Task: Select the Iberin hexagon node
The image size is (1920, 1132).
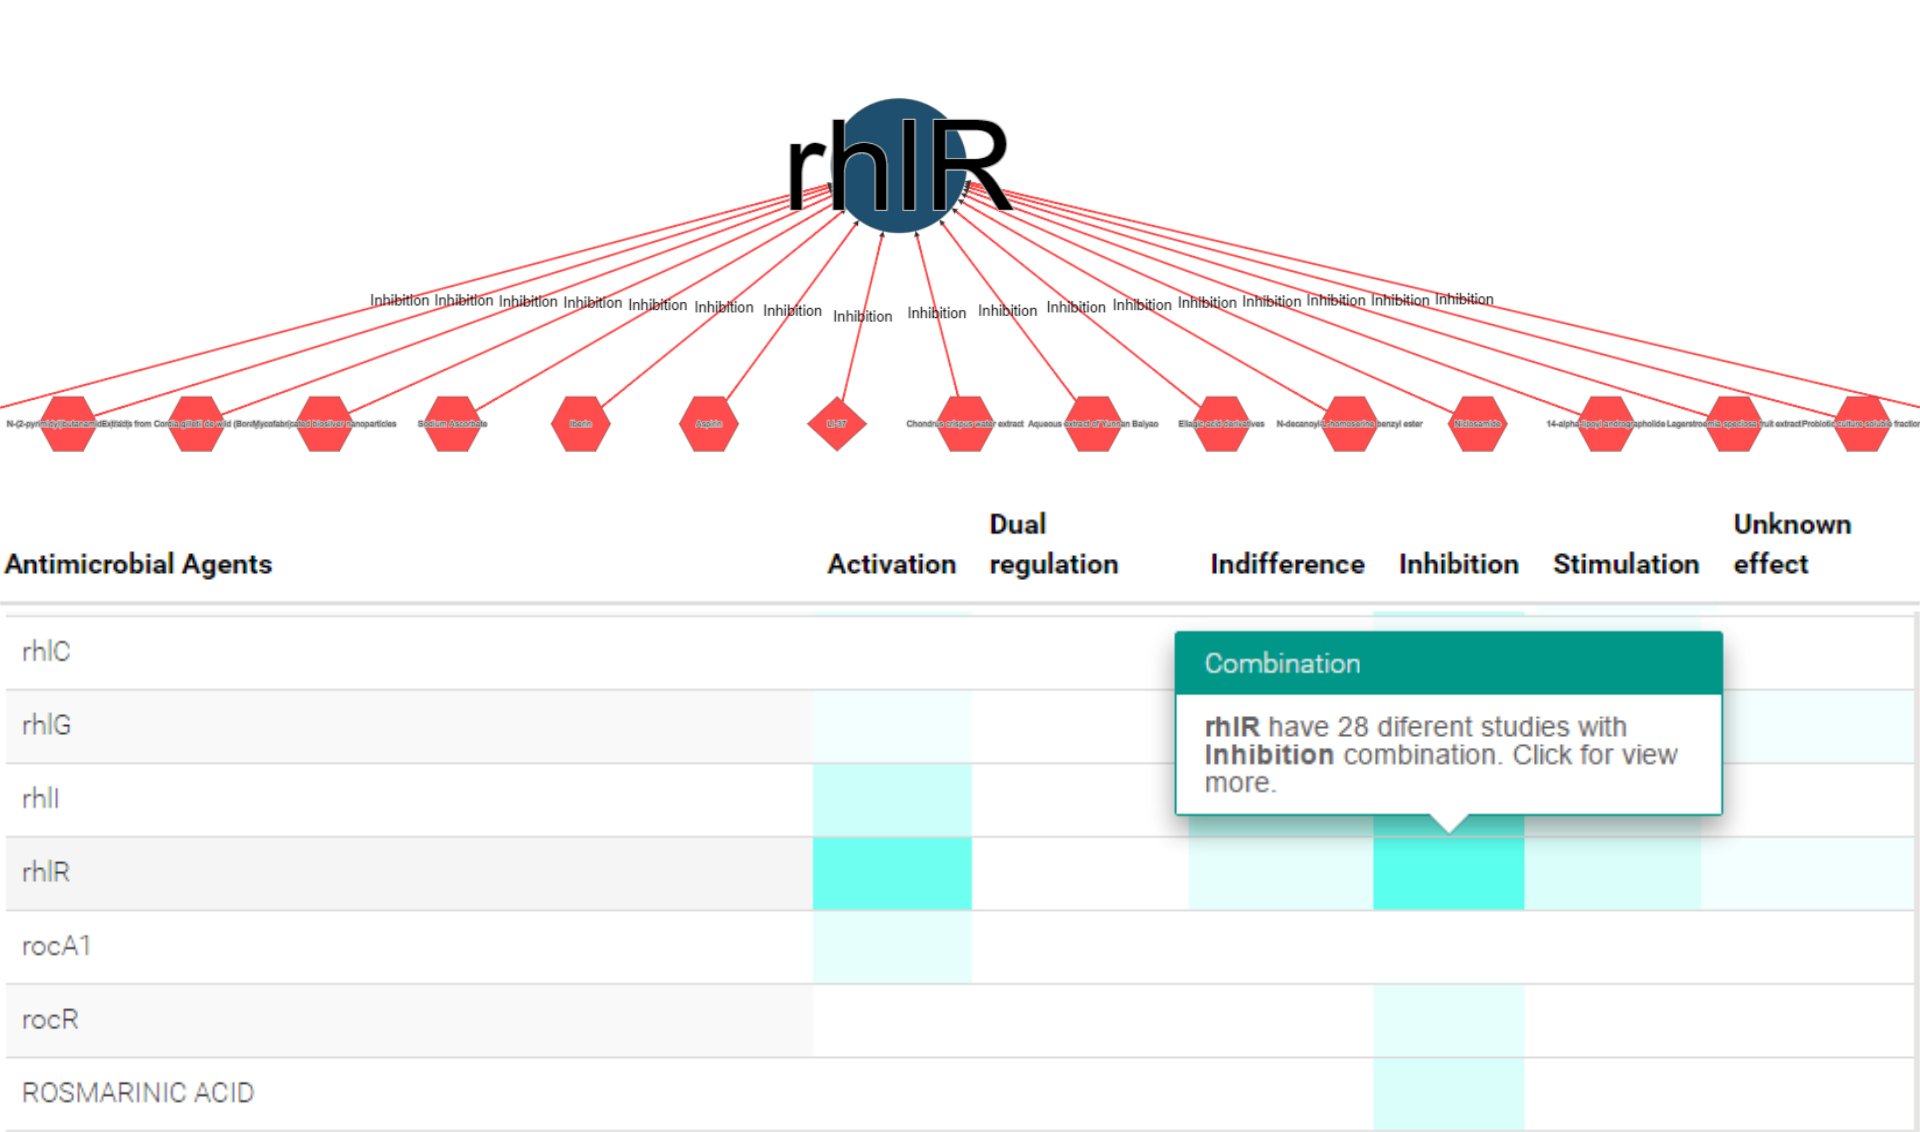Action: 581,424
